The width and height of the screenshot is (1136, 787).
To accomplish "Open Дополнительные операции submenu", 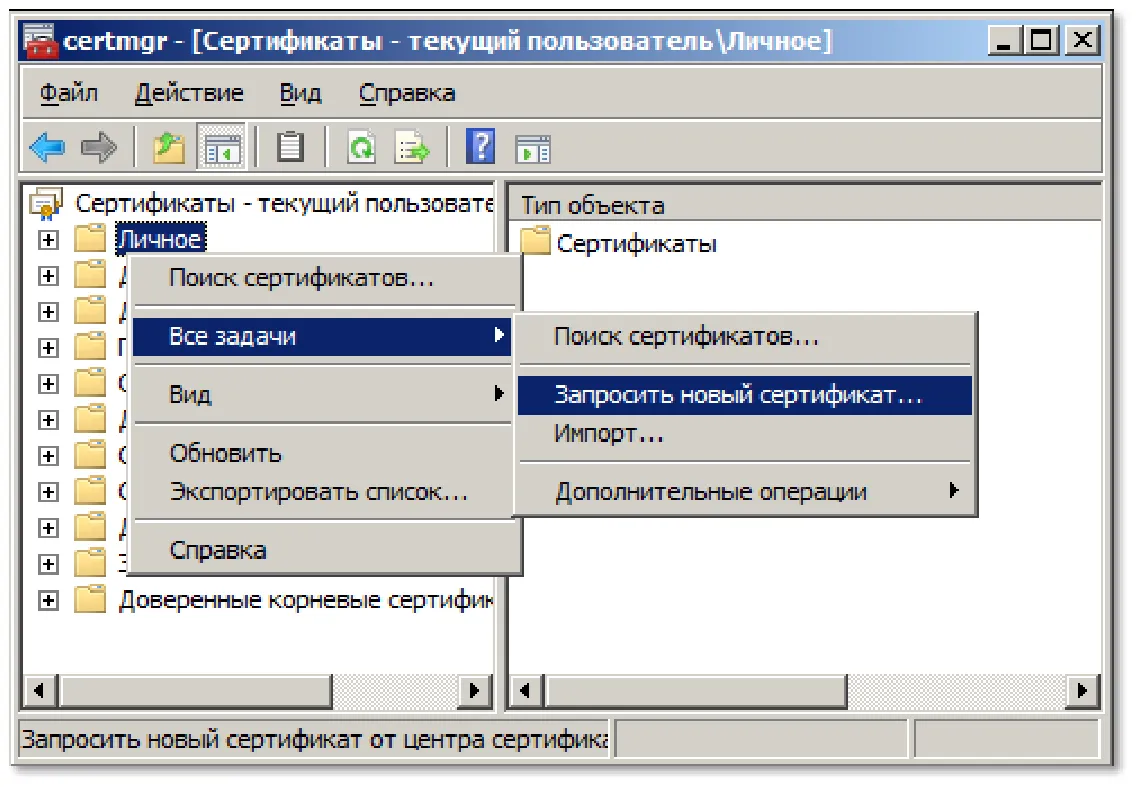I will click(745, 492).
